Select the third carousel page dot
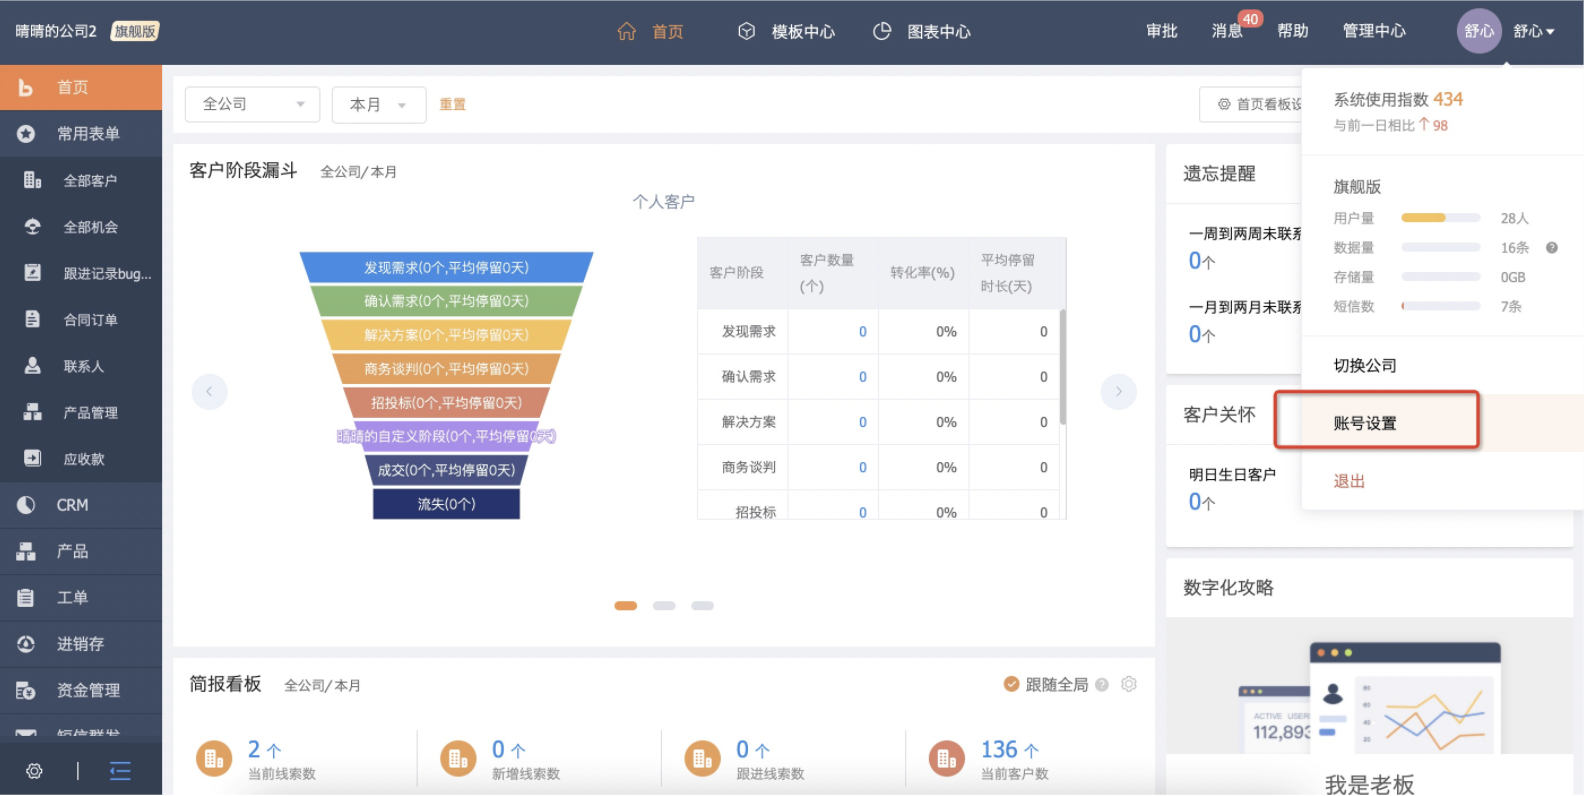The image size is (1584, 796). pyautogui.click(x=702, y=606)
